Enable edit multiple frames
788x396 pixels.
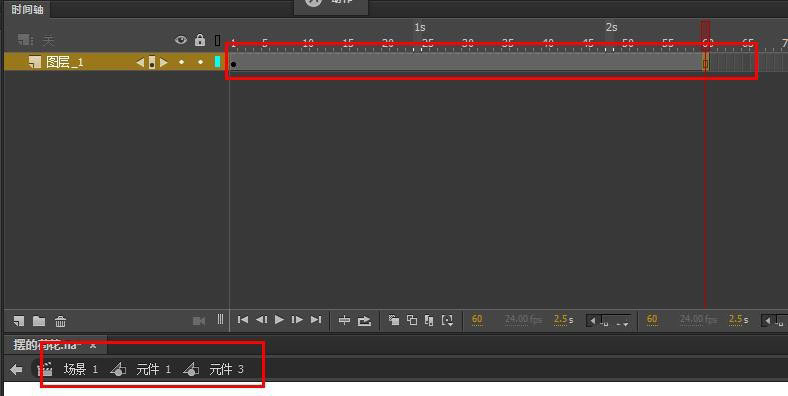click(x=429, y=320)
